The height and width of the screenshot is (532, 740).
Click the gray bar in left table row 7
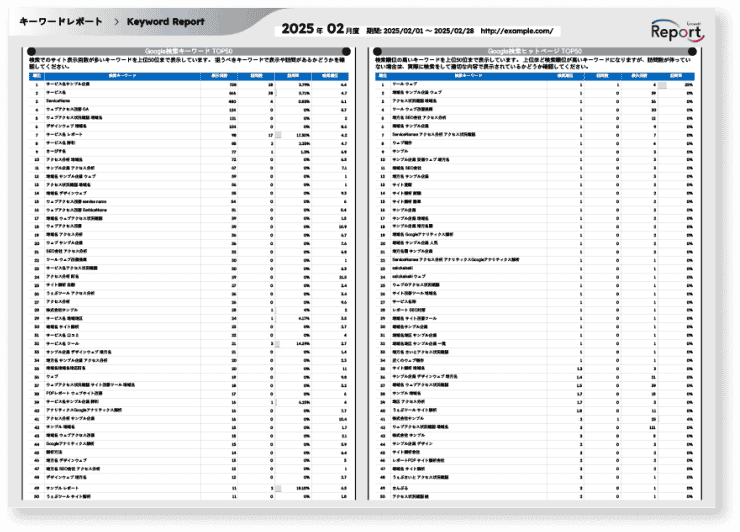point(278,133)
